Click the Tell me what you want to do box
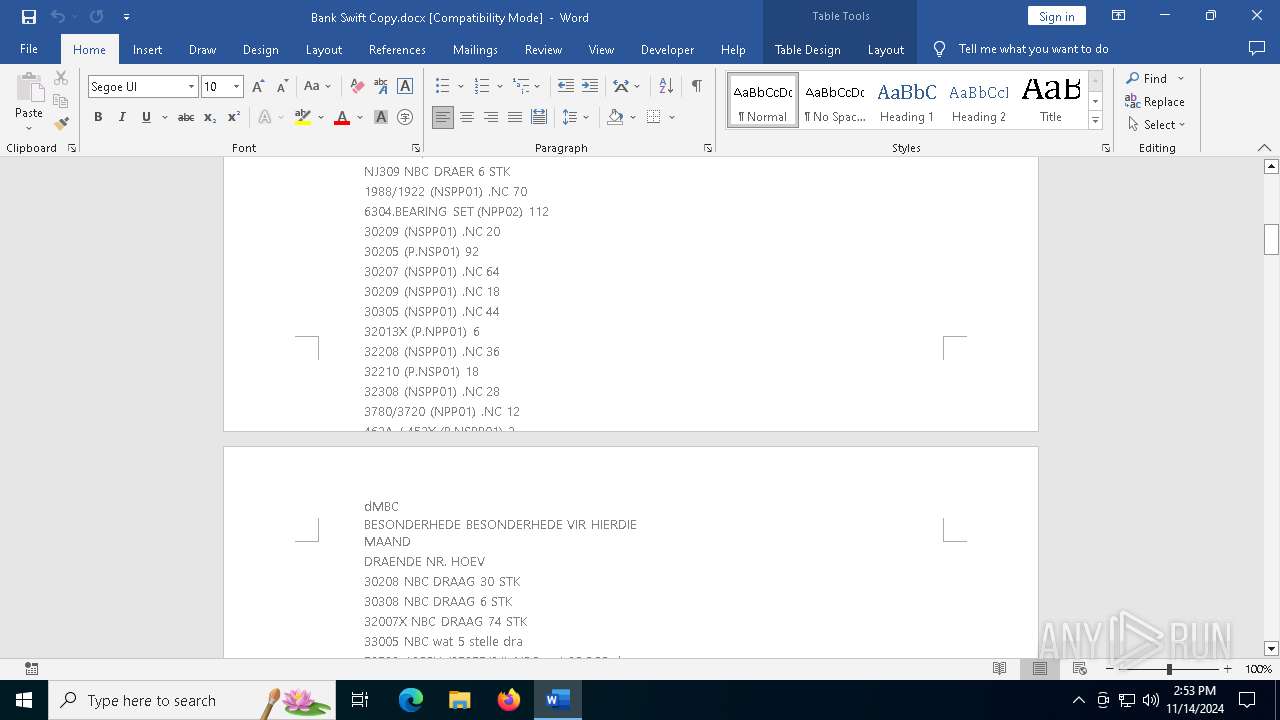This screenshot has width=1280, height=720. coord(1033,49)
